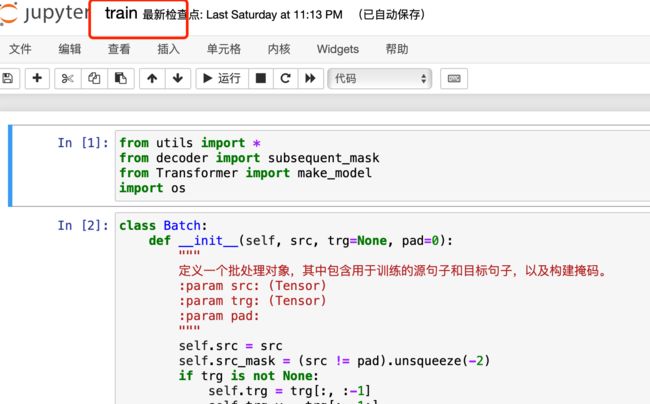This screenshot has height=404, width=650.
Task: Click the 'self.src = src' line
Action: coord(230,346)
